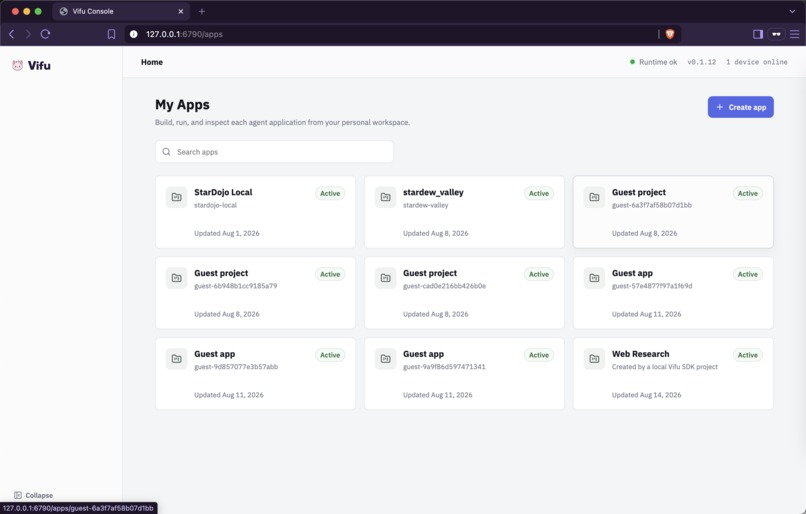Click the text guest-57e4877f97a1f69d
The width and height of the screenshot is (806, 514).
point(652,286)
